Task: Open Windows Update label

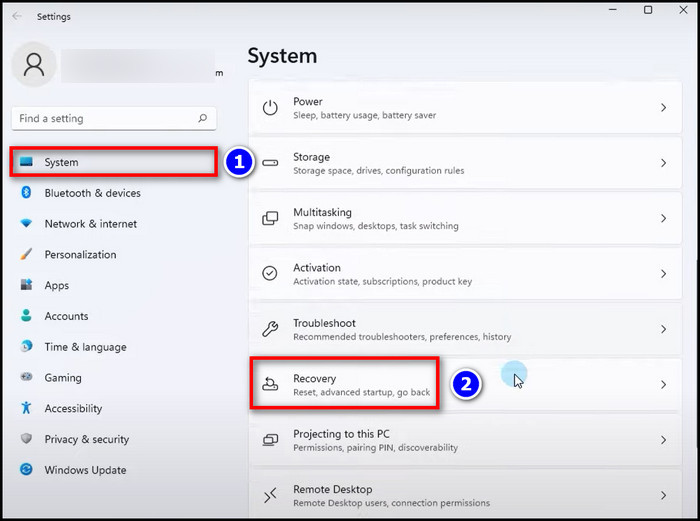Action: (85, 470)
